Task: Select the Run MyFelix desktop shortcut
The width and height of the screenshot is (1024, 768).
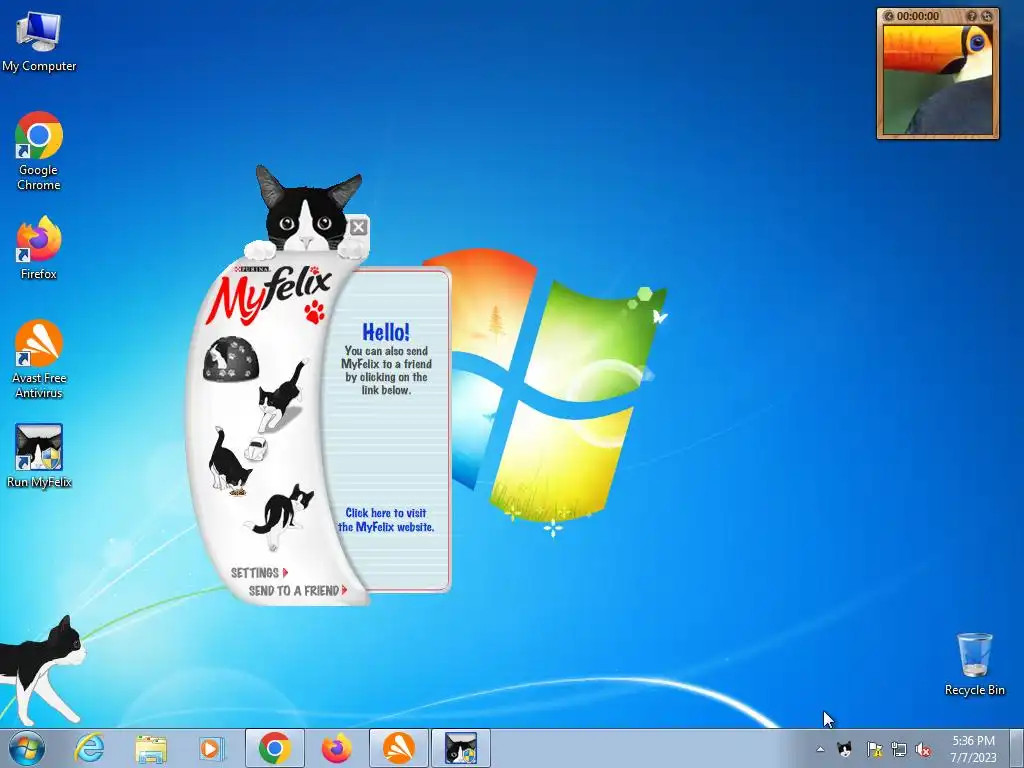Action: click(39, 456)
